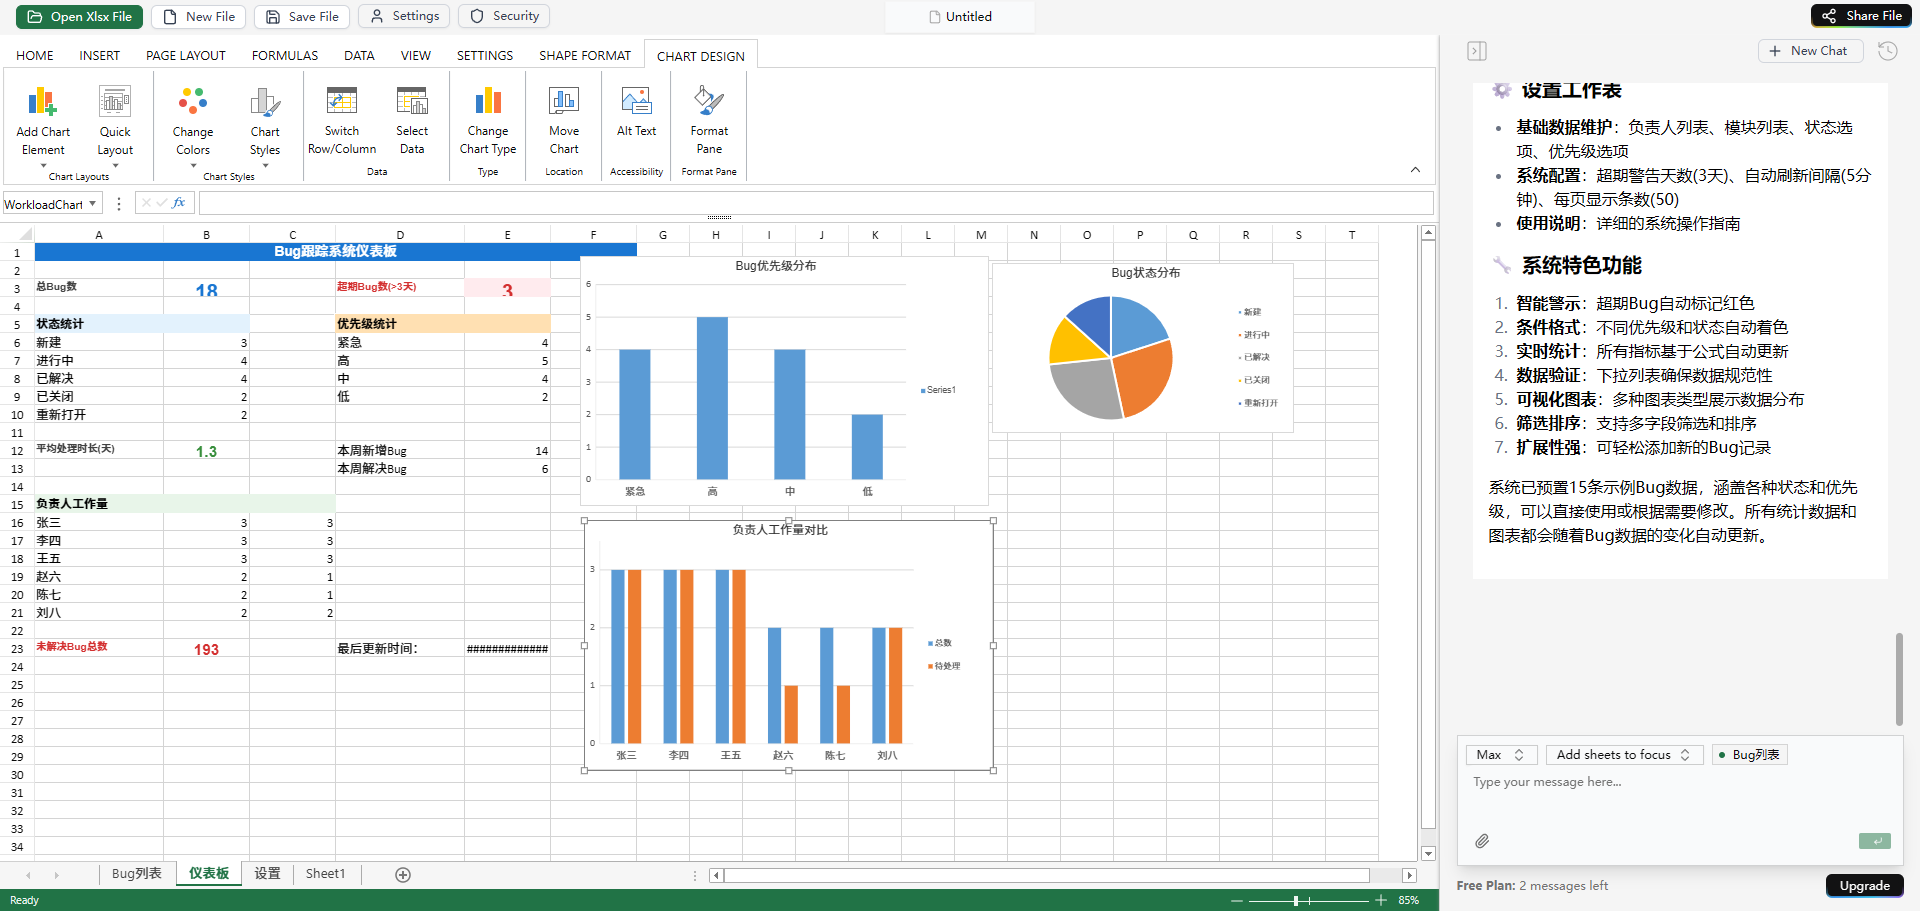Click the Open Xlsx File button

79,17
